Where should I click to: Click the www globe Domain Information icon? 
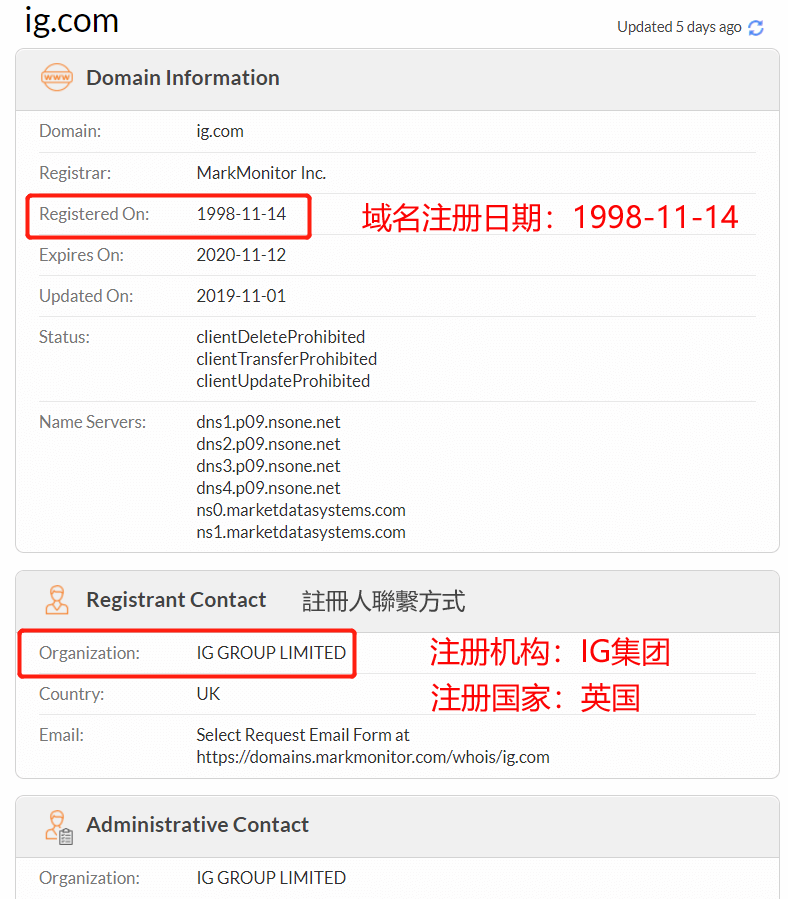coord(57,77)
